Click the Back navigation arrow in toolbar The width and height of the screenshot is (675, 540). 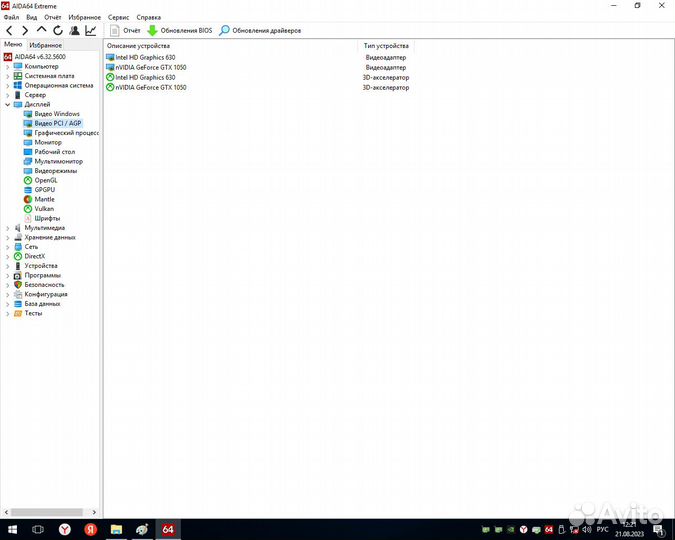[x=10, y=31]
